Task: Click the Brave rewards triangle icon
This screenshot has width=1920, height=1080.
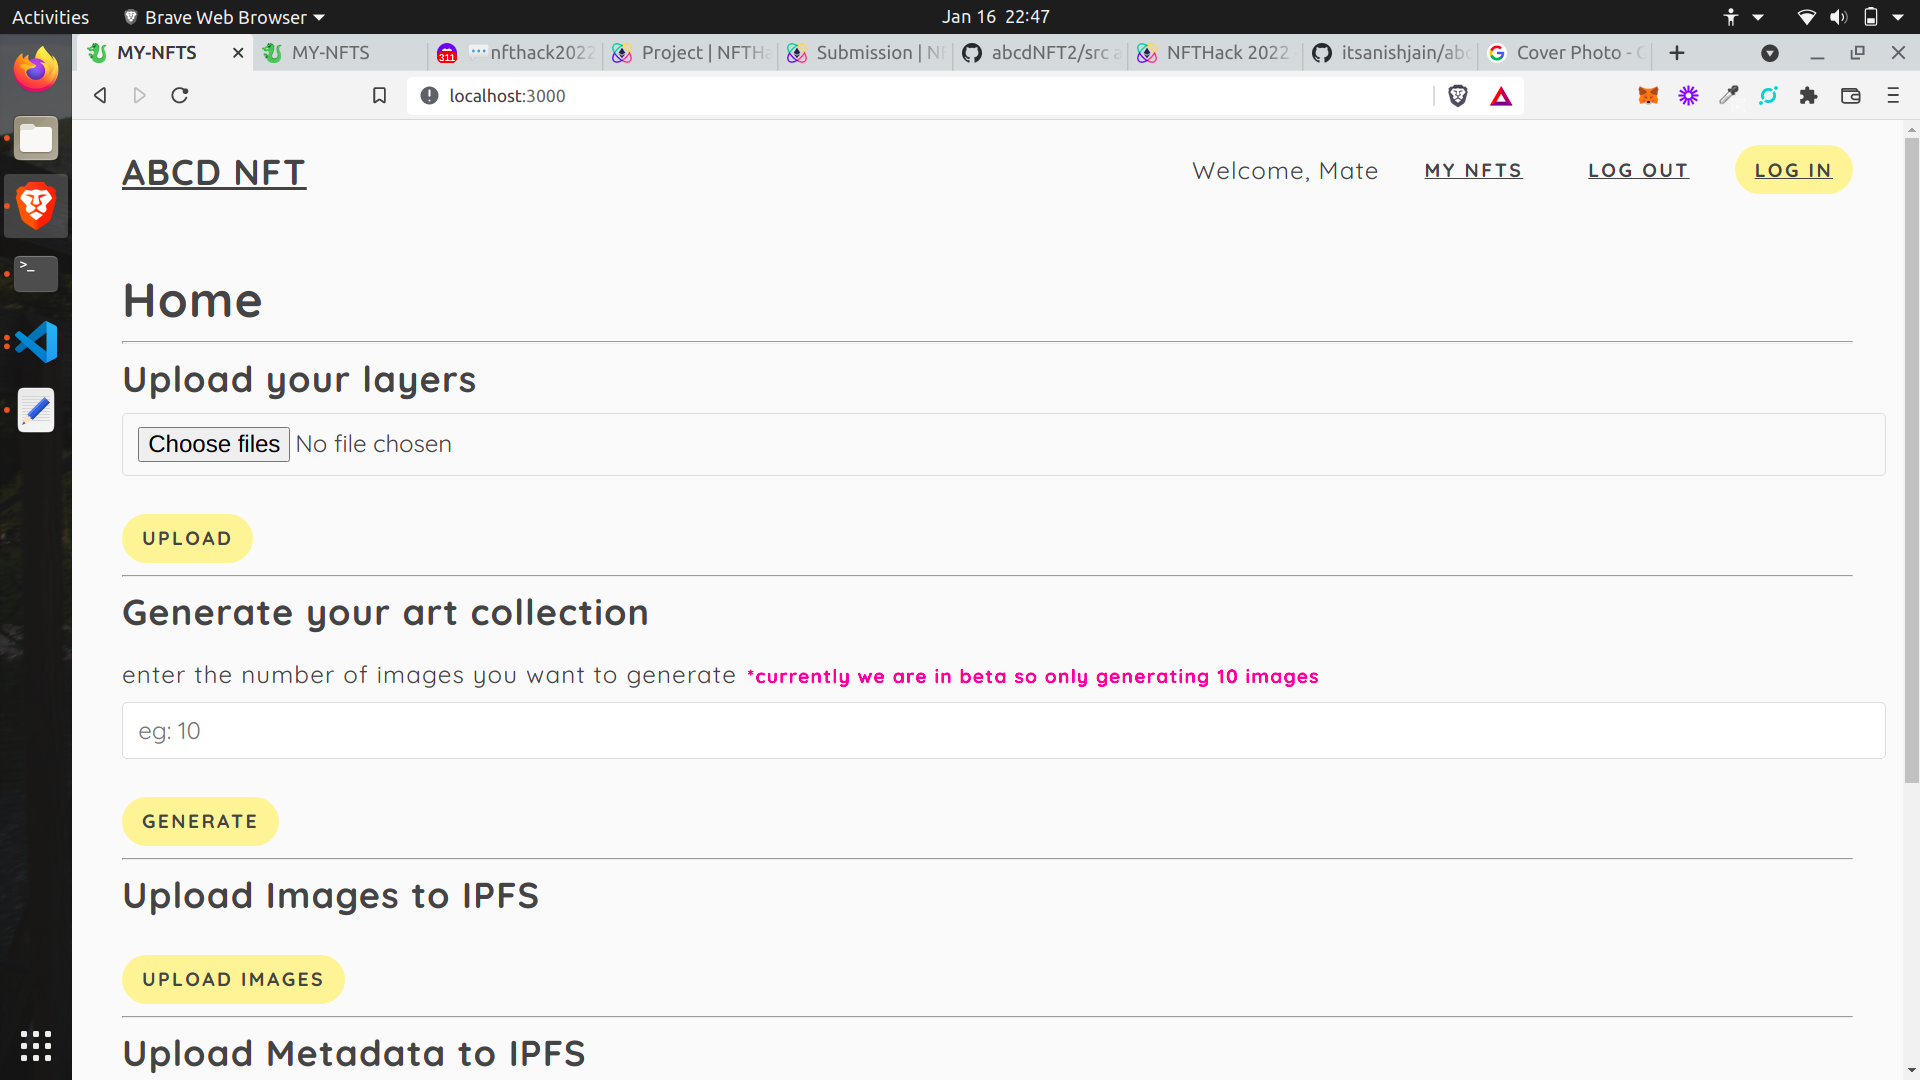Action: point(1501,95)
